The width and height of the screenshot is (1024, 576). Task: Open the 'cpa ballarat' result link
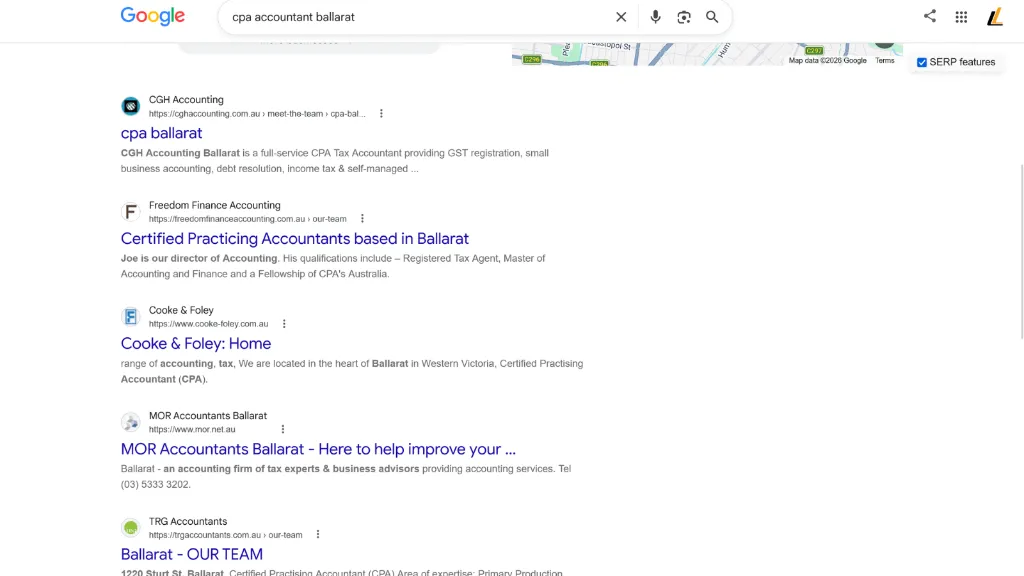tap(161, 133)
